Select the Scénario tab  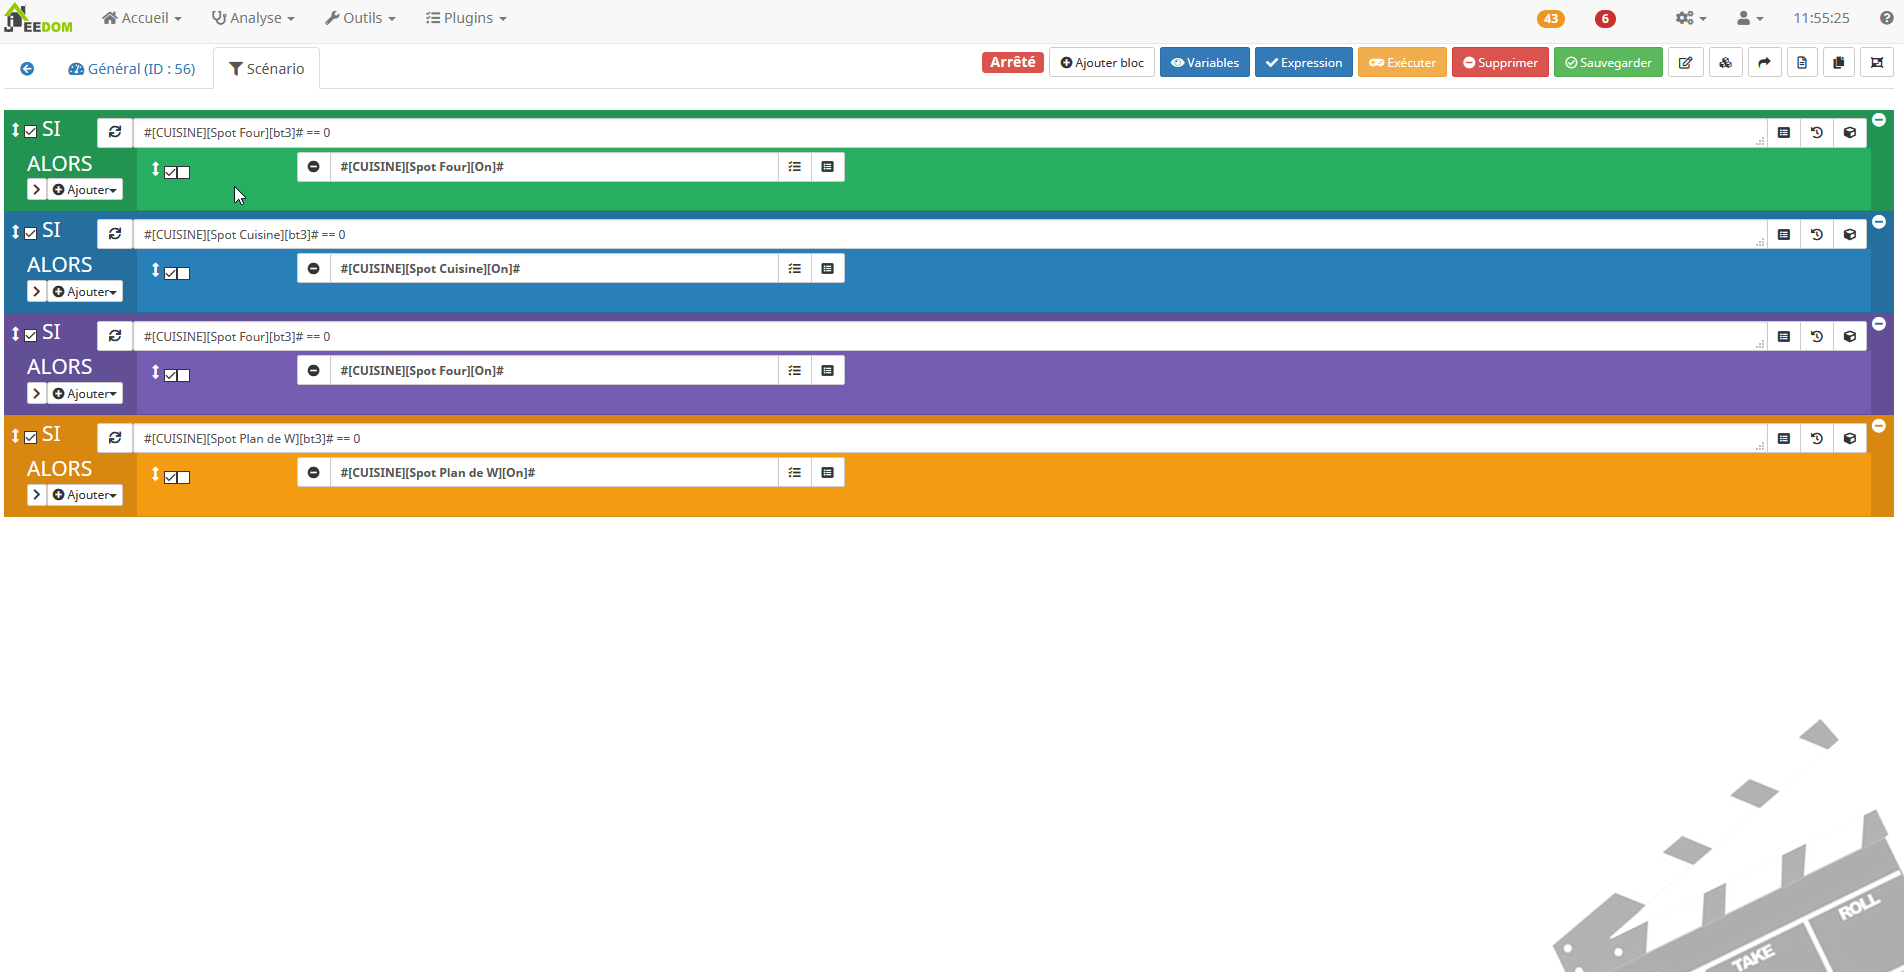point(267,69)
